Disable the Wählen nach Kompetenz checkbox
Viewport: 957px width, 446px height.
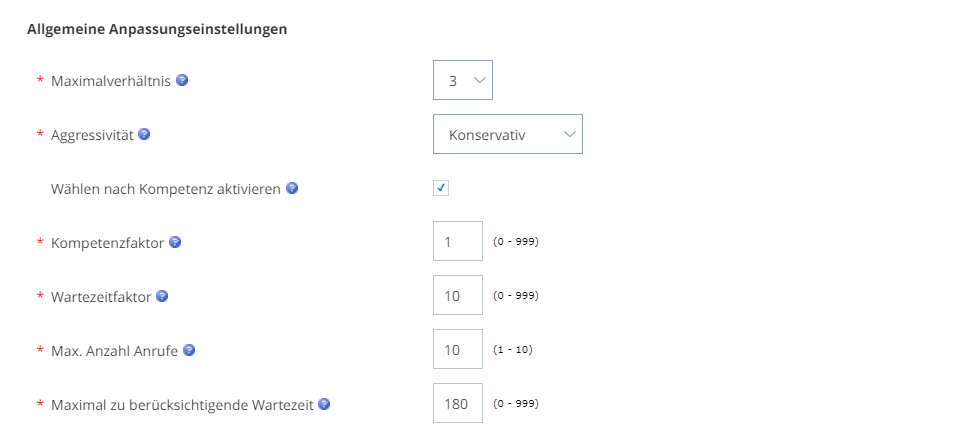[441, 188]
